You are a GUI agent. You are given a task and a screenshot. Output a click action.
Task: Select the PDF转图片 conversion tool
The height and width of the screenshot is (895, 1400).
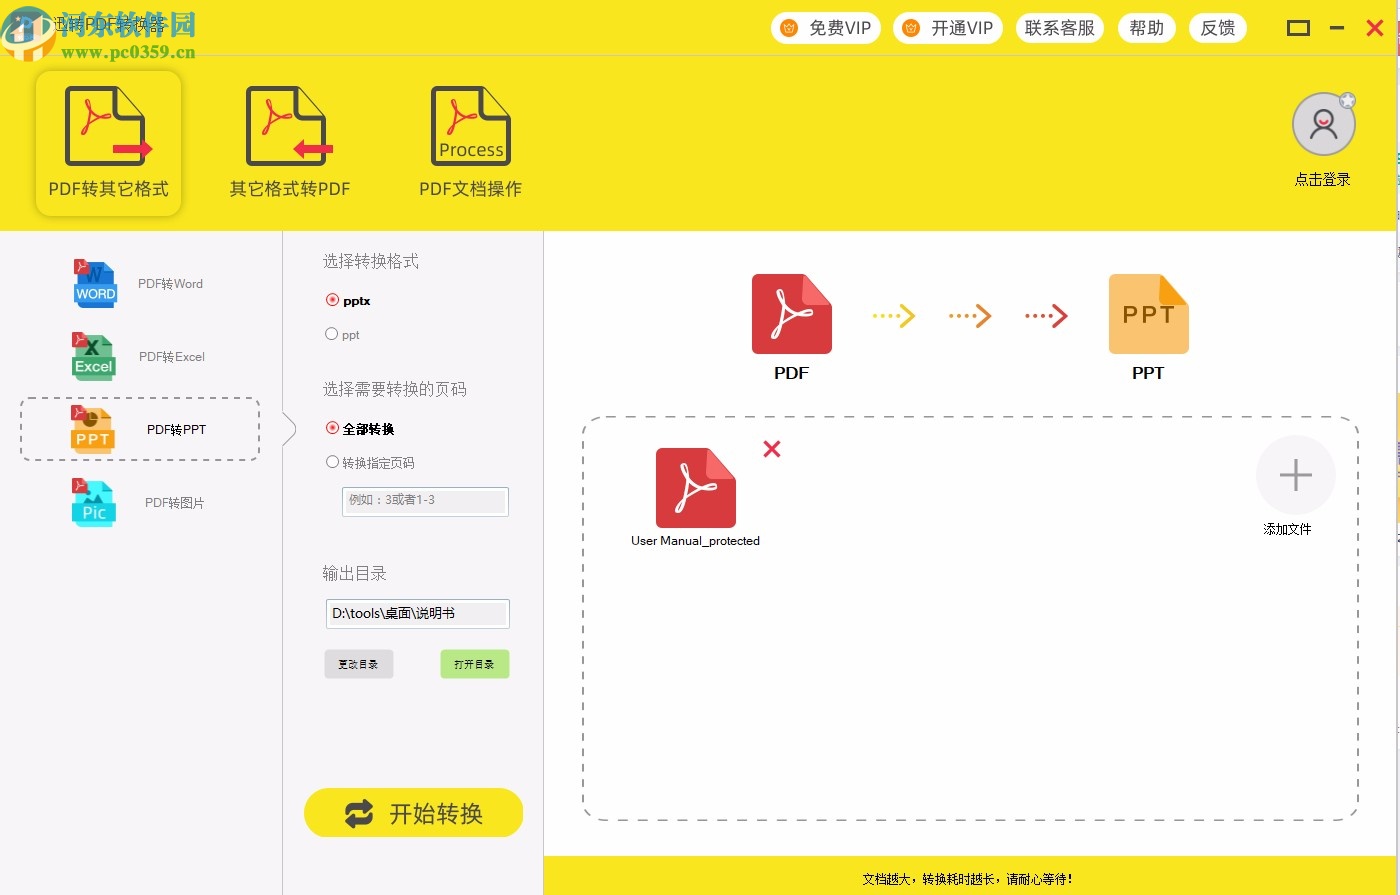[x=140, y=502]
